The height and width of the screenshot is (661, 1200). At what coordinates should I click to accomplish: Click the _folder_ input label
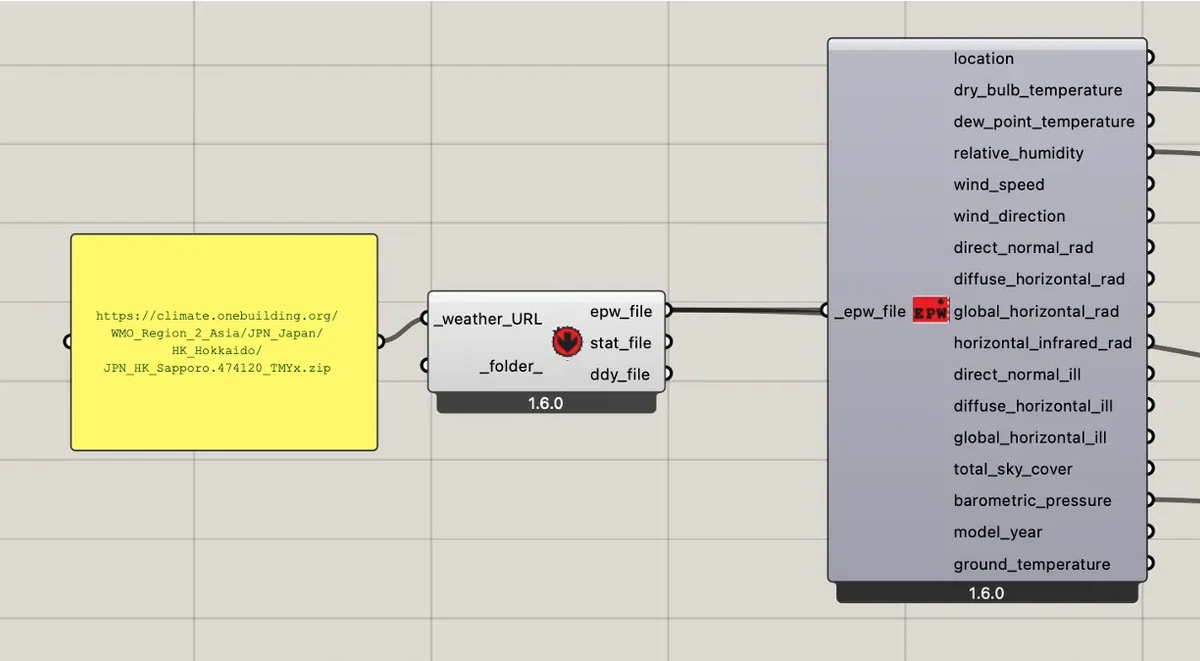[511, 366]
